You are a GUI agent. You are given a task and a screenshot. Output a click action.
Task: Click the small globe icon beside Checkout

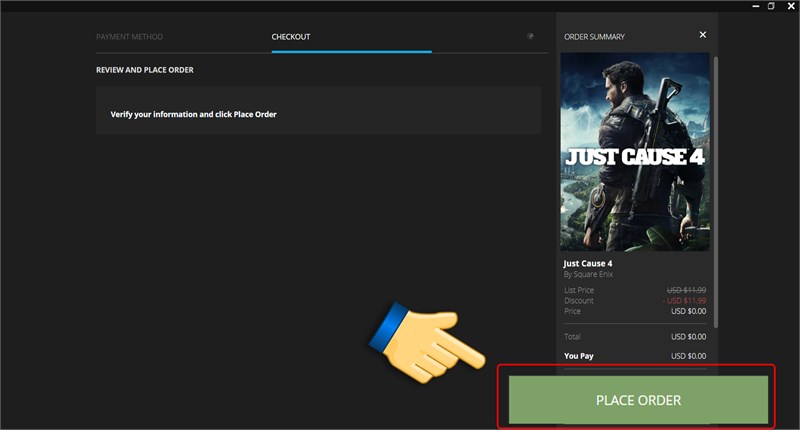coord(530,36)
